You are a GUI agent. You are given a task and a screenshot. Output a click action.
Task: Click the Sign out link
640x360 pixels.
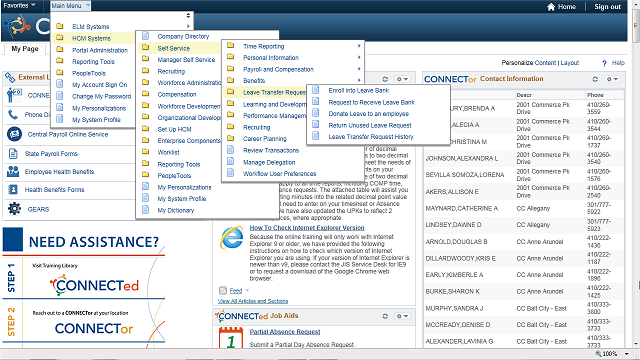[x=607, y=7]
